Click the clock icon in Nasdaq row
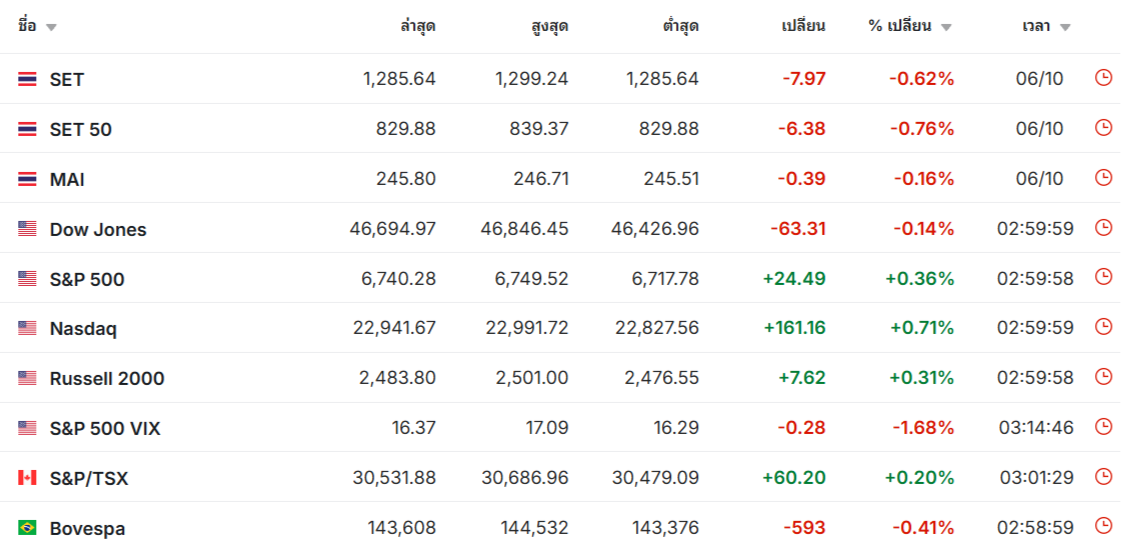 pyautogui.click(x=1103, y=327)
